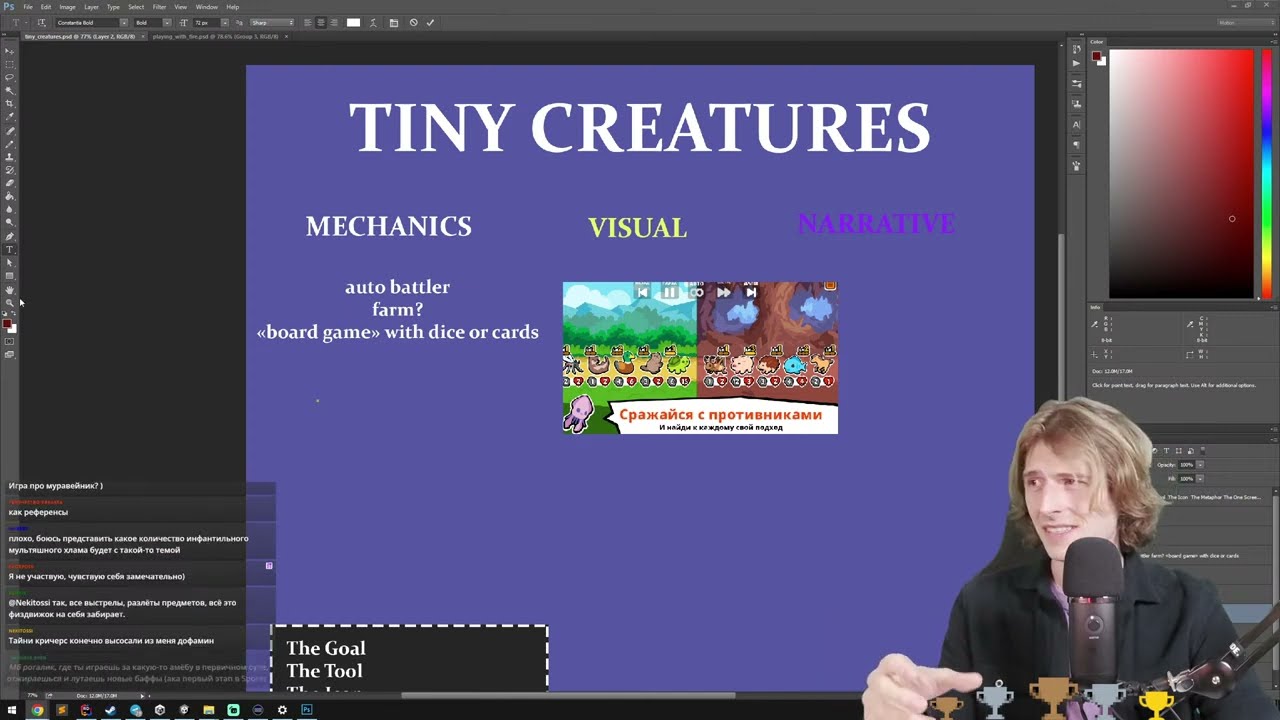
Task: Select the Dodge tool
Action: tap(10, 222)
